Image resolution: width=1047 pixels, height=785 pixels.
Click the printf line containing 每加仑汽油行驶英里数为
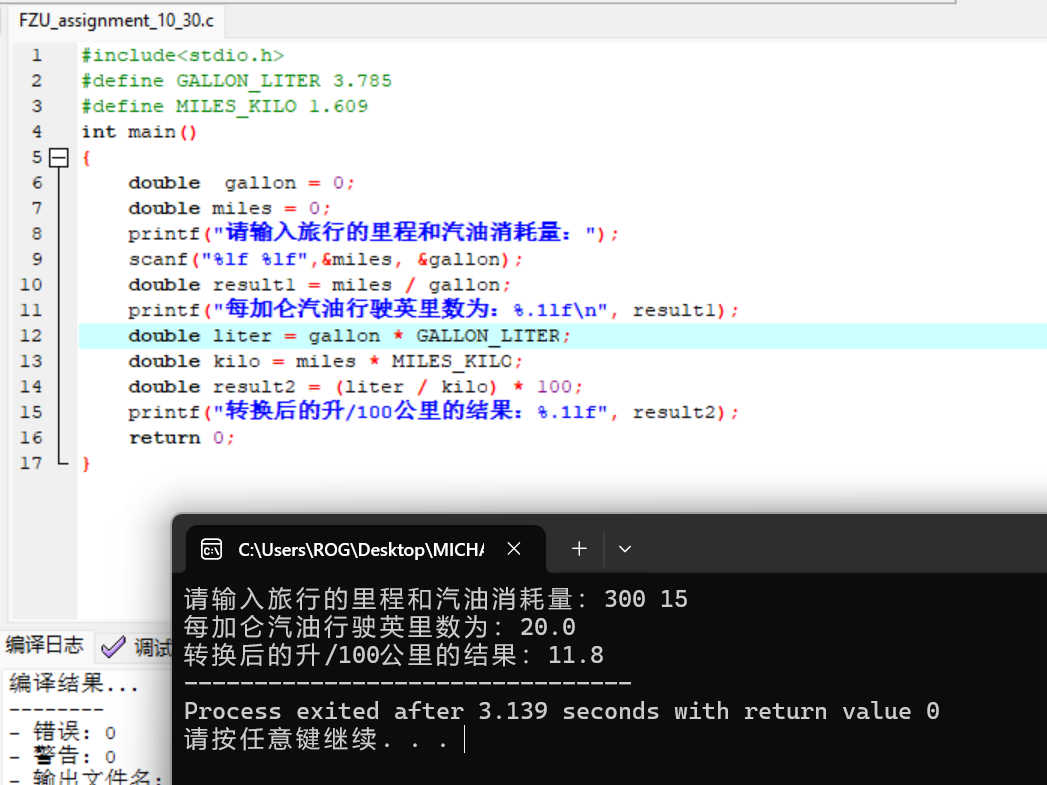[x=433, y=310]
